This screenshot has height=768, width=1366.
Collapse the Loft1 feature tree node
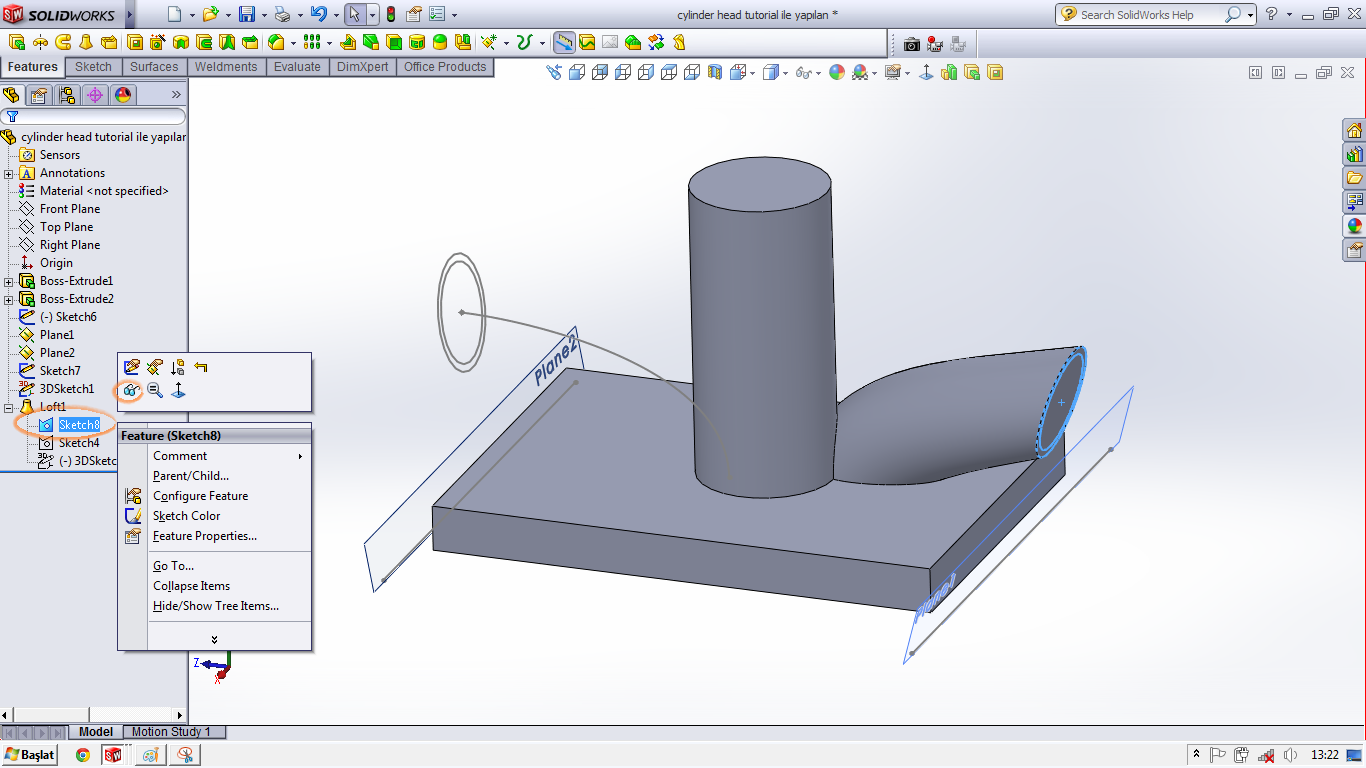[9, 407]
